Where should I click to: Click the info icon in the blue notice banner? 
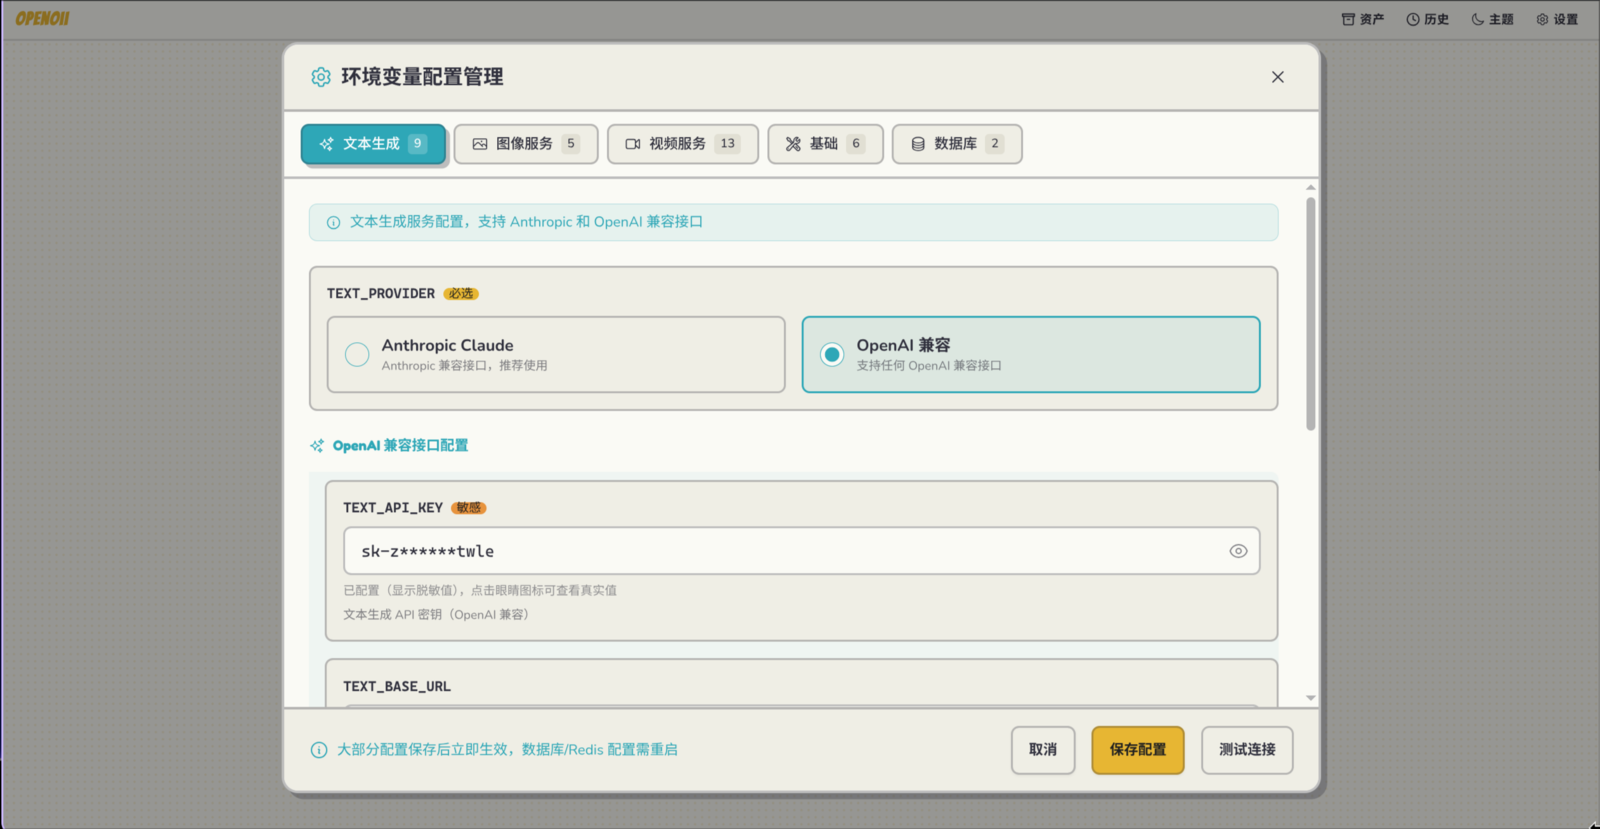(333, 222)
